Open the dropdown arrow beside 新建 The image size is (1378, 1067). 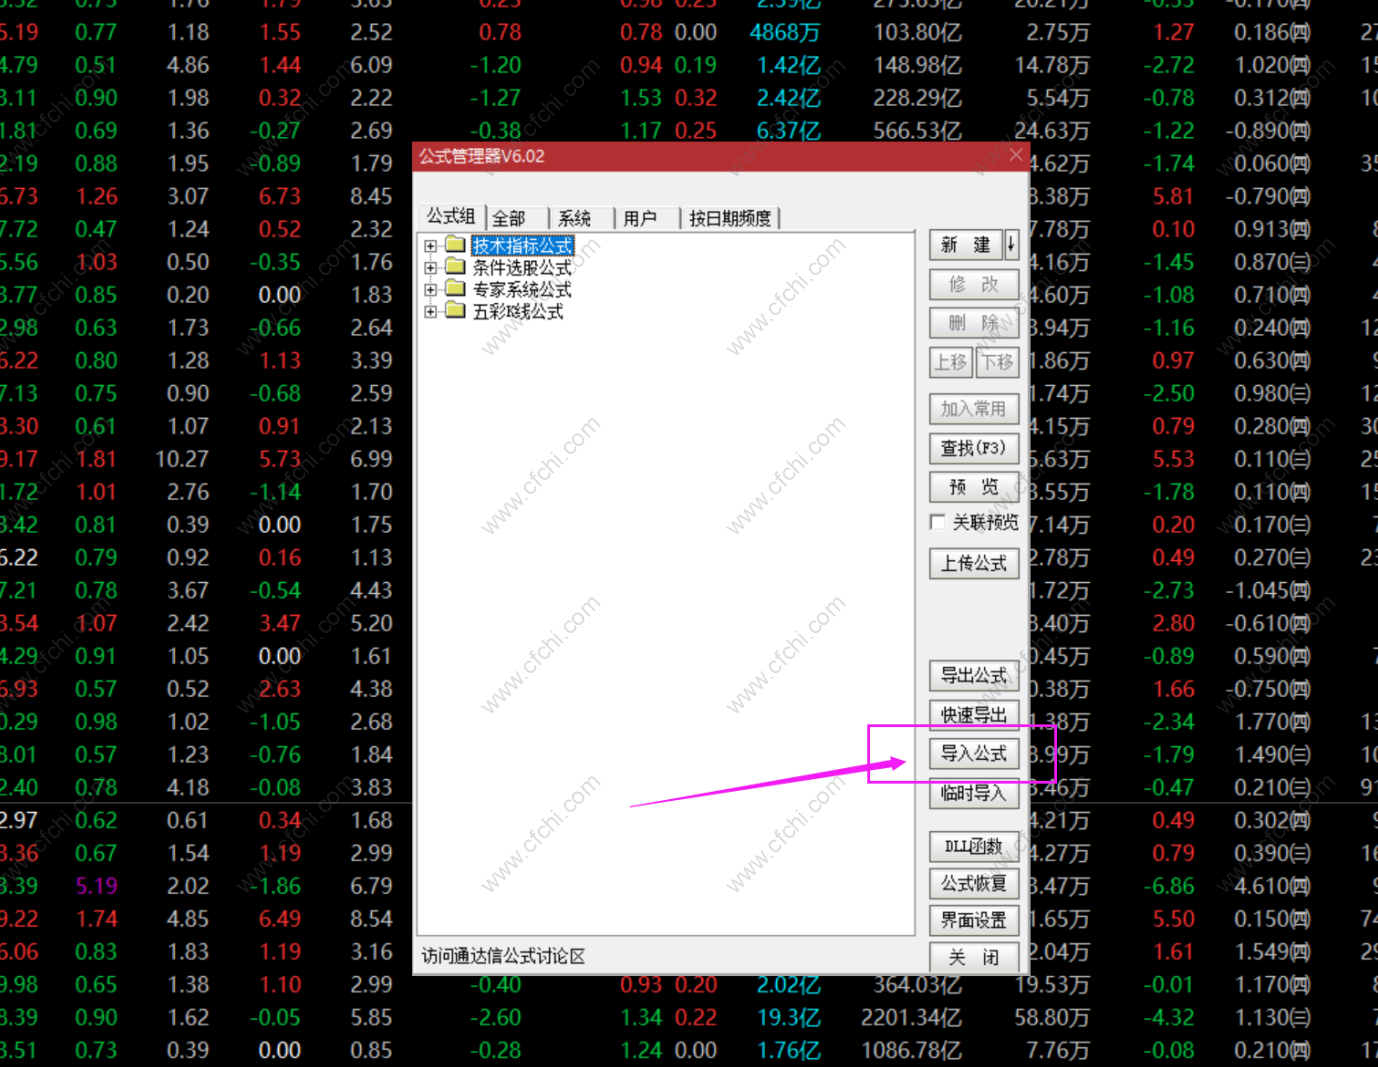pos(1011,244)
